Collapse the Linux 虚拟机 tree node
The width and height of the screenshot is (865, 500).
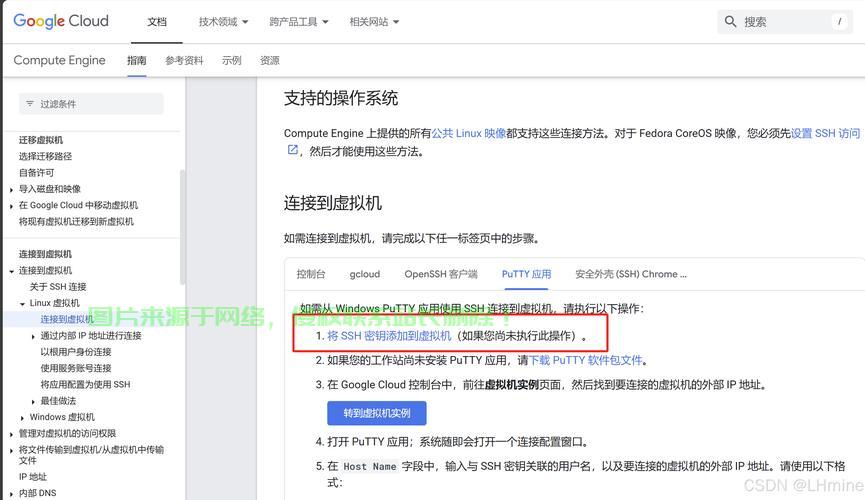coord(23,304)
